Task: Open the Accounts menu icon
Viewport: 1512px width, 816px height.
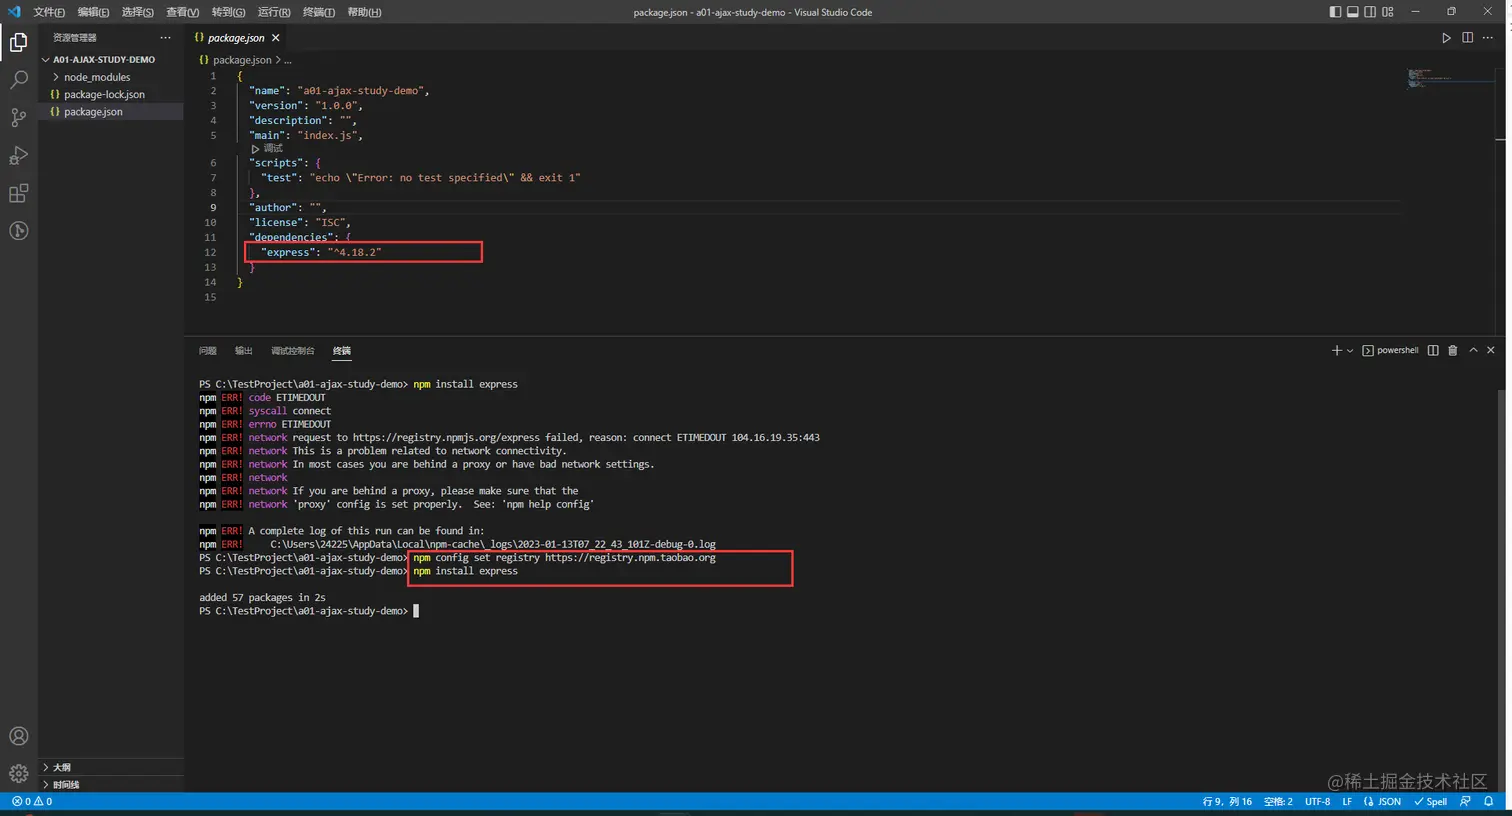Action: pyautogui.click(x=18, y=736)
